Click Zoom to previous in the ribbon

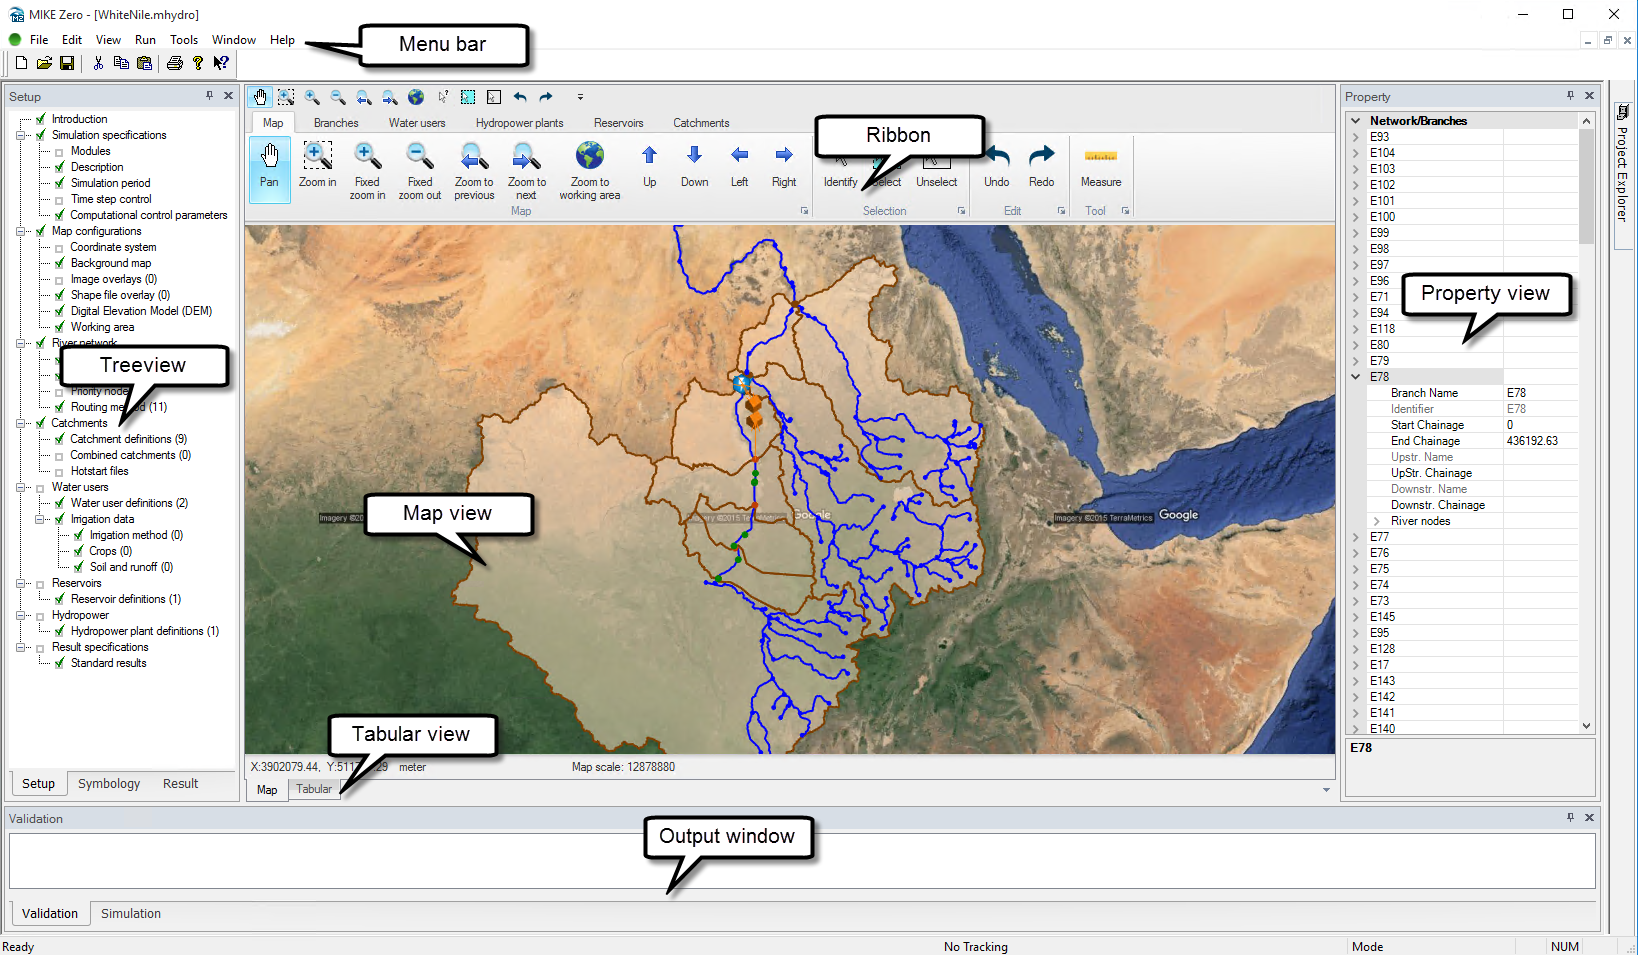[474, 171]
